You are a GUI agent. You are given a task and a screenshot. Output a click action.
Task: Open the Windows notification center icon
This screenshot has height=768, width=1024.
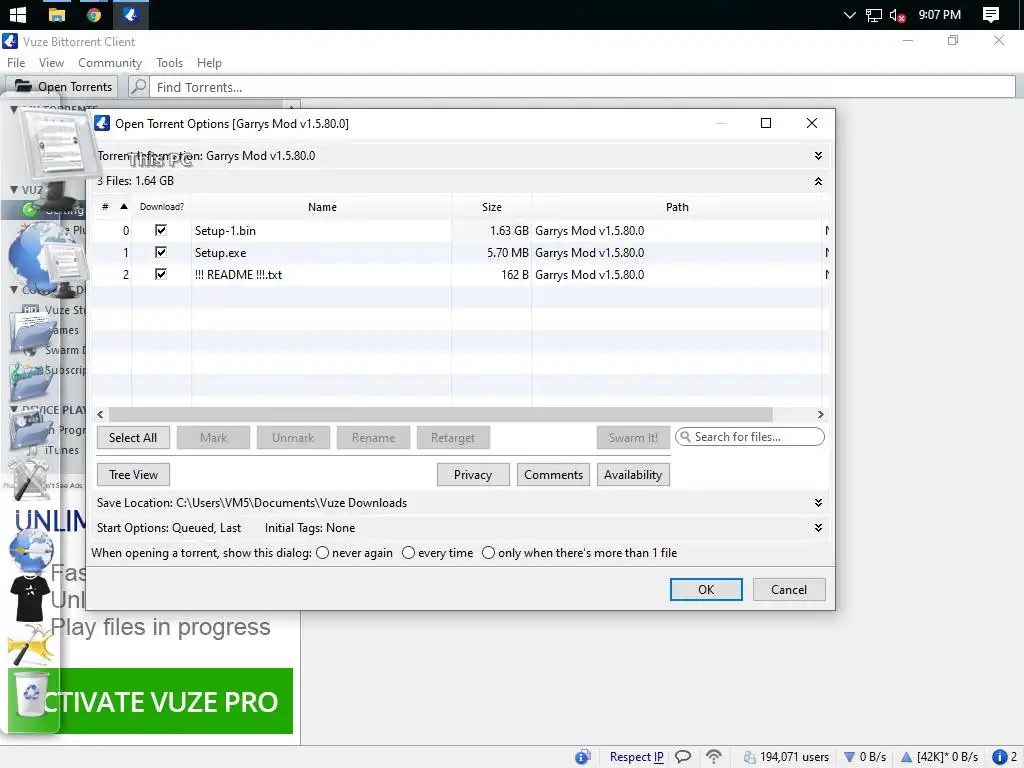click(991, 14)
